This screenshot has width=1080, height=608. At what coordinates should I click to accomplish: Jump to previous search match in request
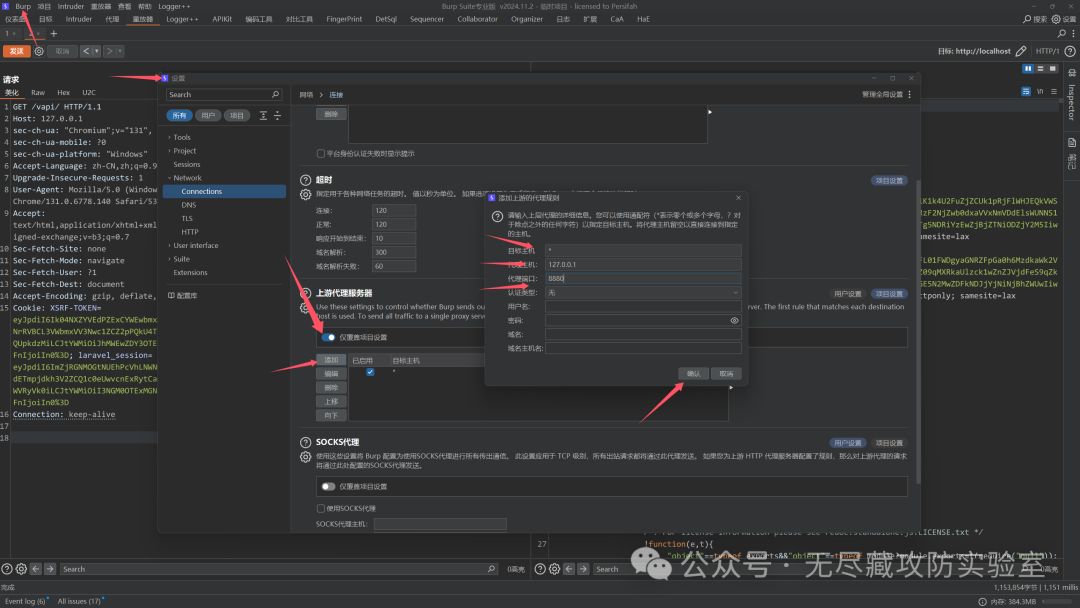click(x=36, y=569)
